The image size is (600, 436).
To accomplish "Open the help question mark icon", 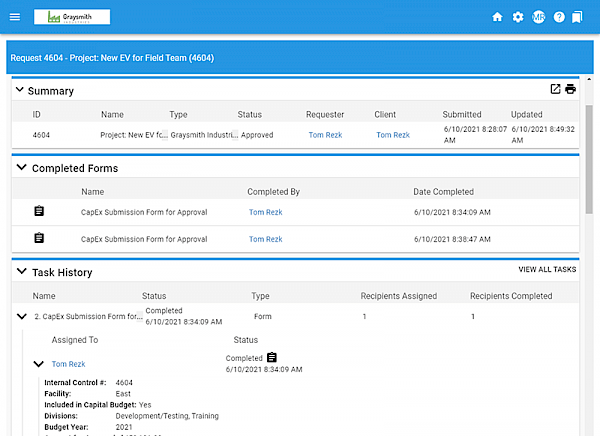I will [x=559, y=17].
